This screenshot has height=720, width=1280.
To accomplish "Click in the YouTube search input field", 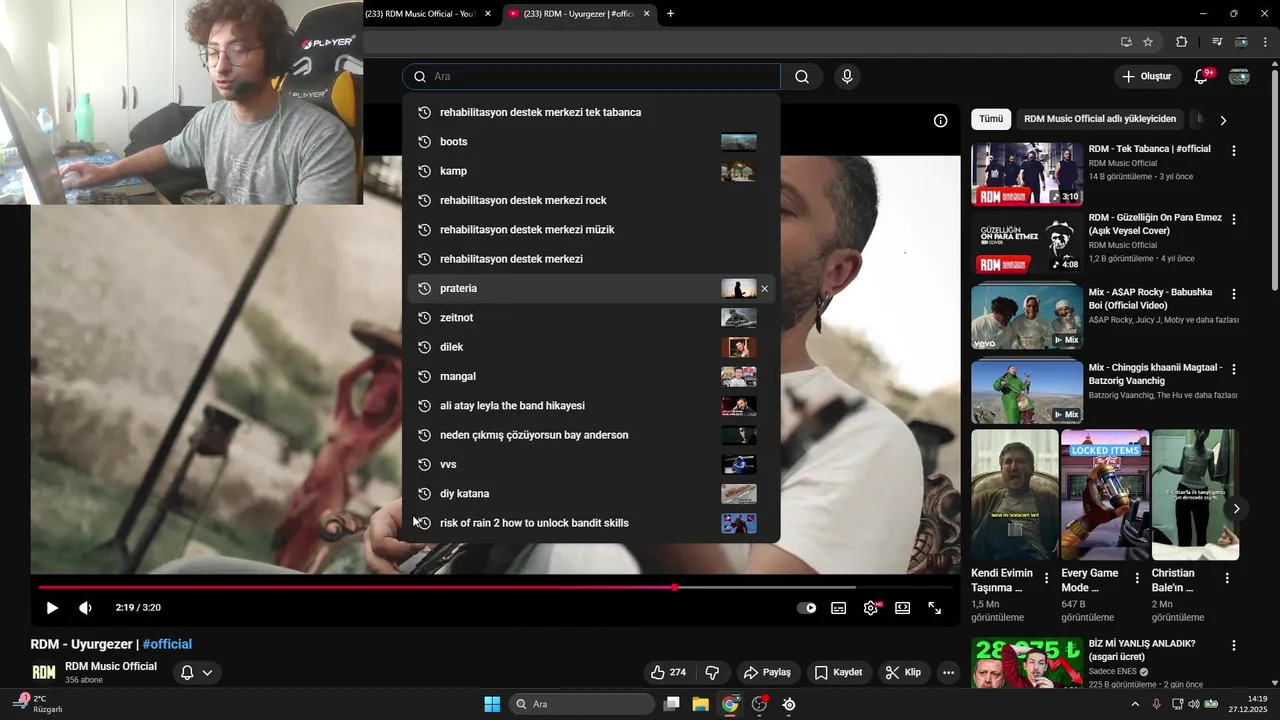I will 591,77.
